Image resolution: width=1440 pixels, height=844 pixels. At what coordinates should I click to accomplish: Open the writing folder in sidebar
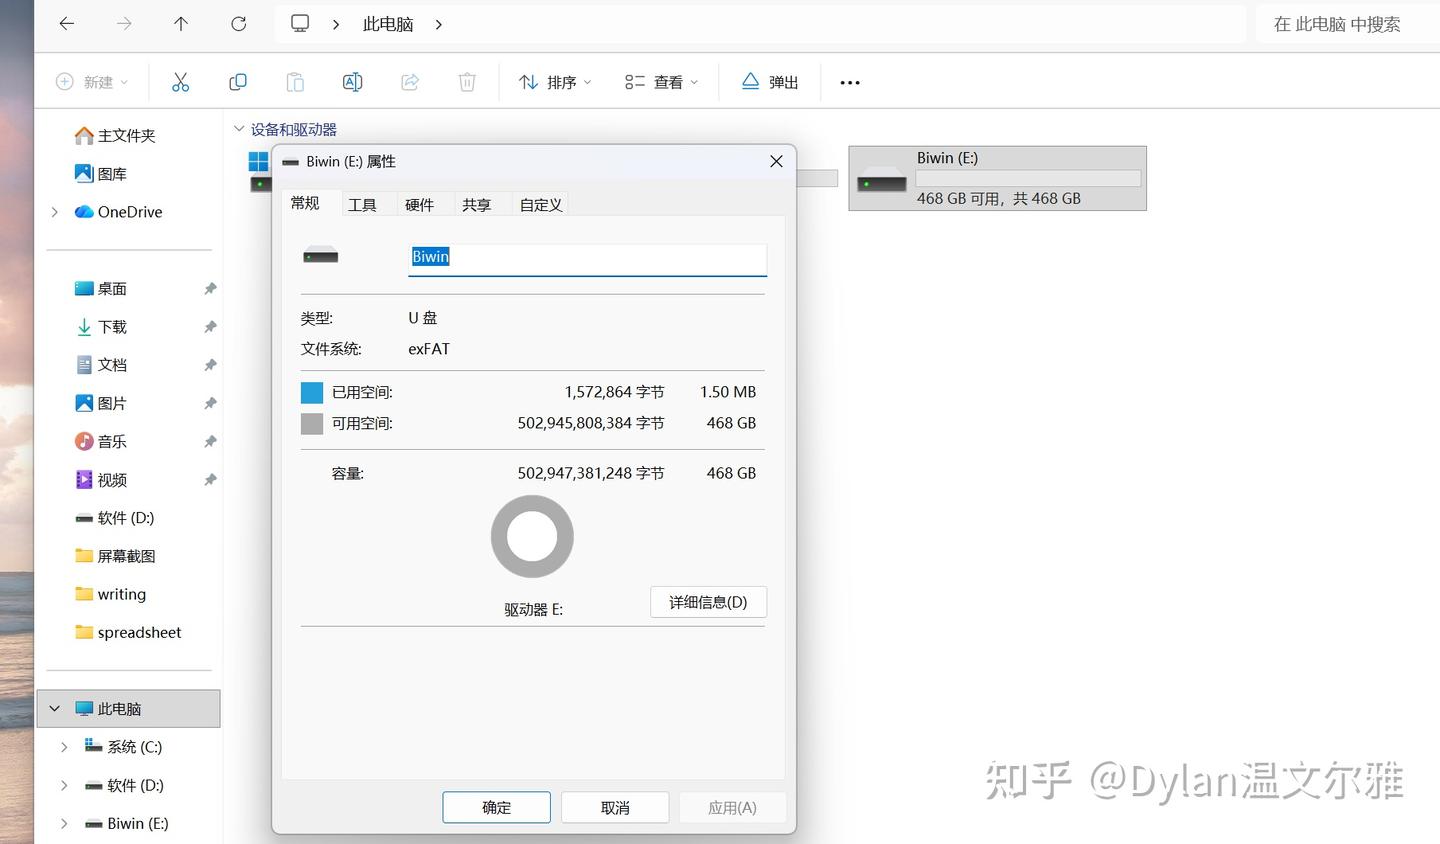point(111,594)
